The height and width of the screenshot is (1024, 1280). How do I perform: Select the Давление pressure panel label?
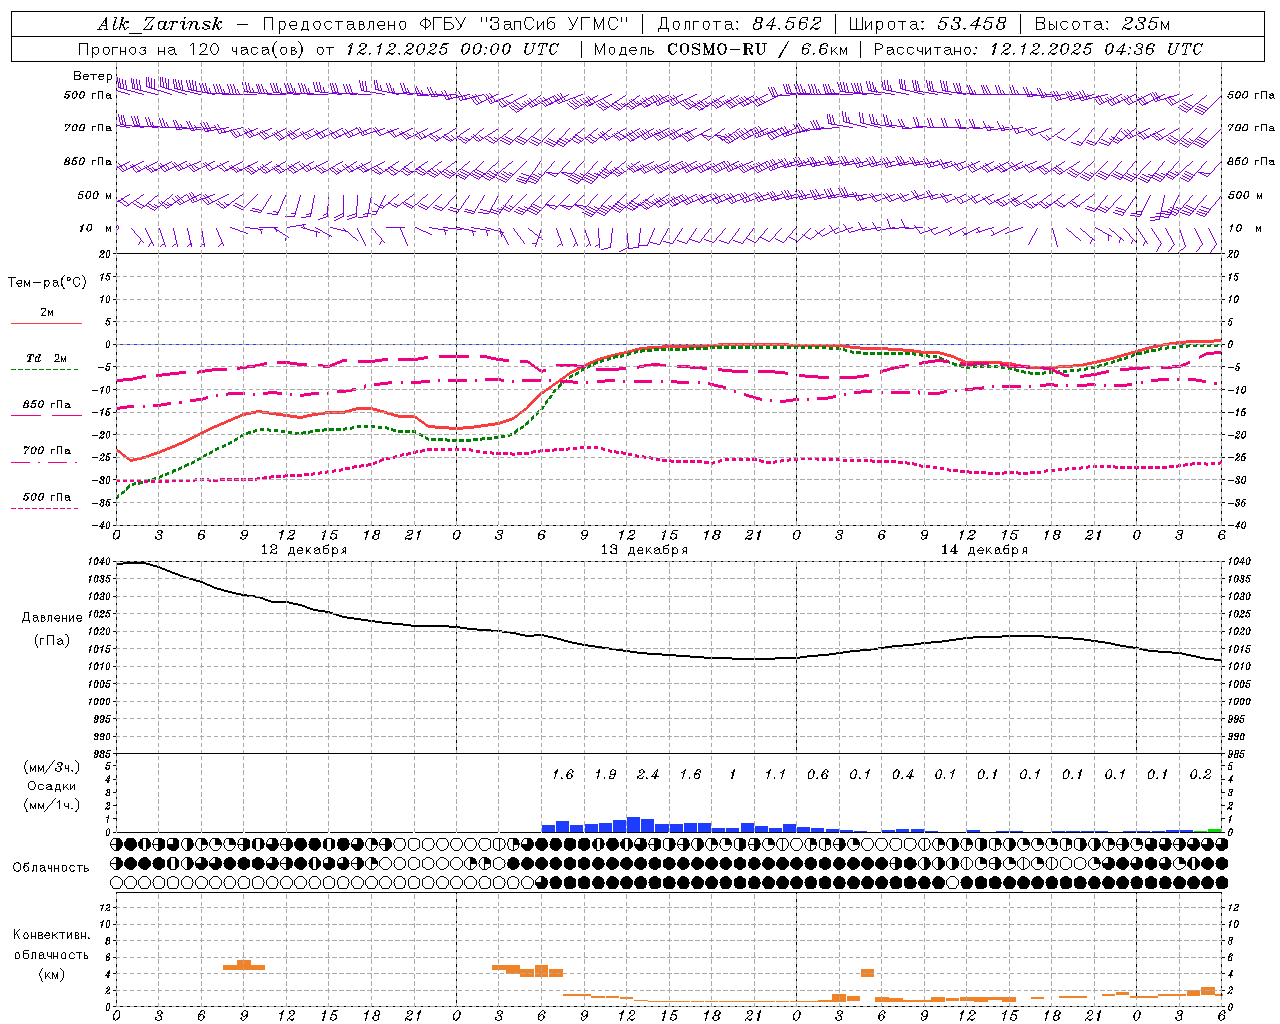tap(52, 618)
